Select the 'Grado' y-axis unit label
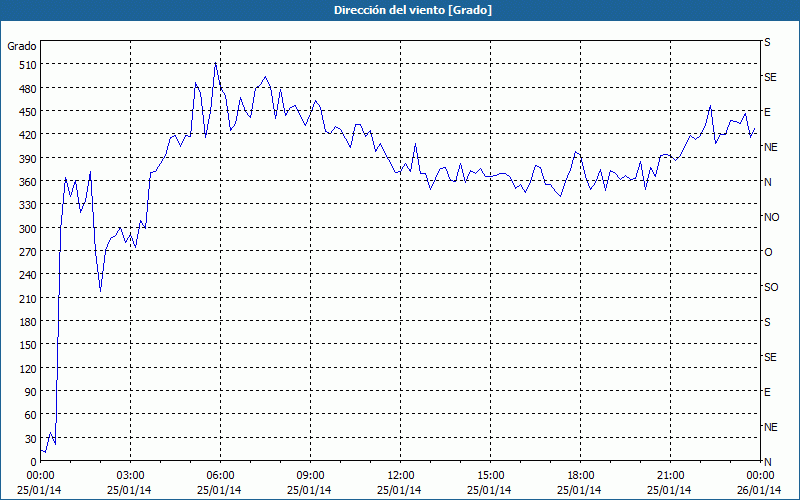 tap(22, 46)
